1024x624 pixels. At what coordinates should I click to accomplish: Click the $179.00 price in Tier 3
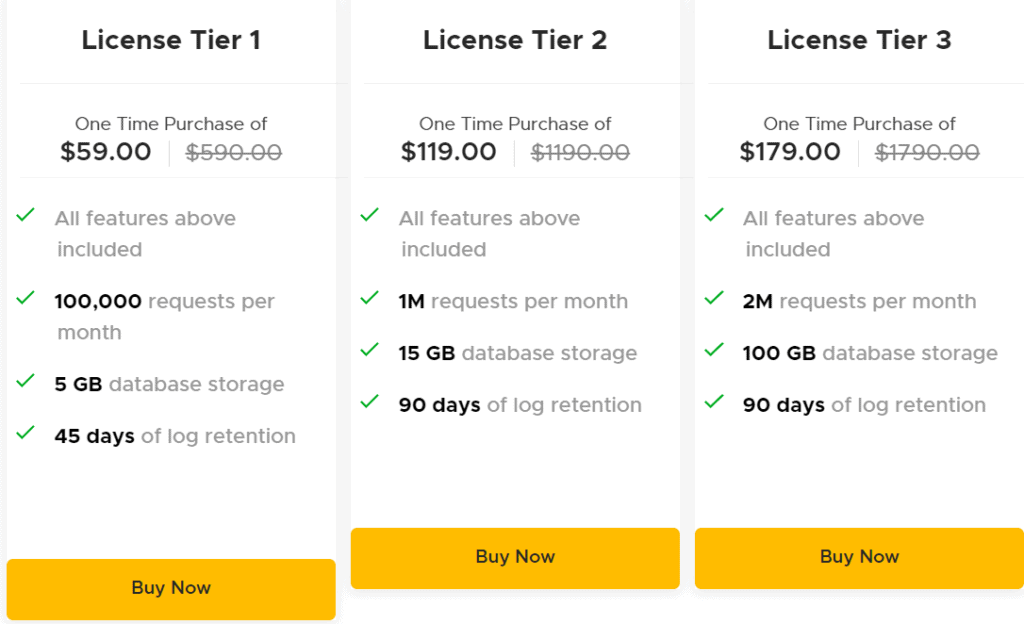pos(790,152)
